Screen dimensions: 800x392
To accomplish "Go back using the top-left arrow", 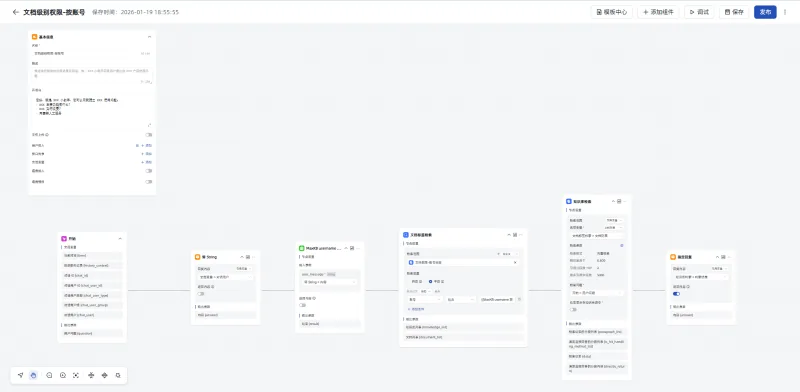I will tap(15, 12).
